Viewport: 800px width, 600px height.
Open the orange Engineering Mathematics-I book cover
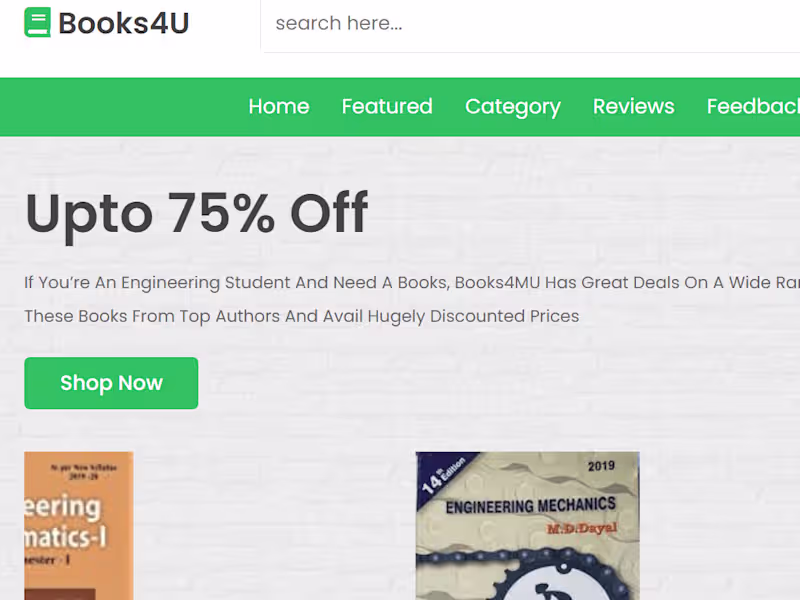pos(78,526)
